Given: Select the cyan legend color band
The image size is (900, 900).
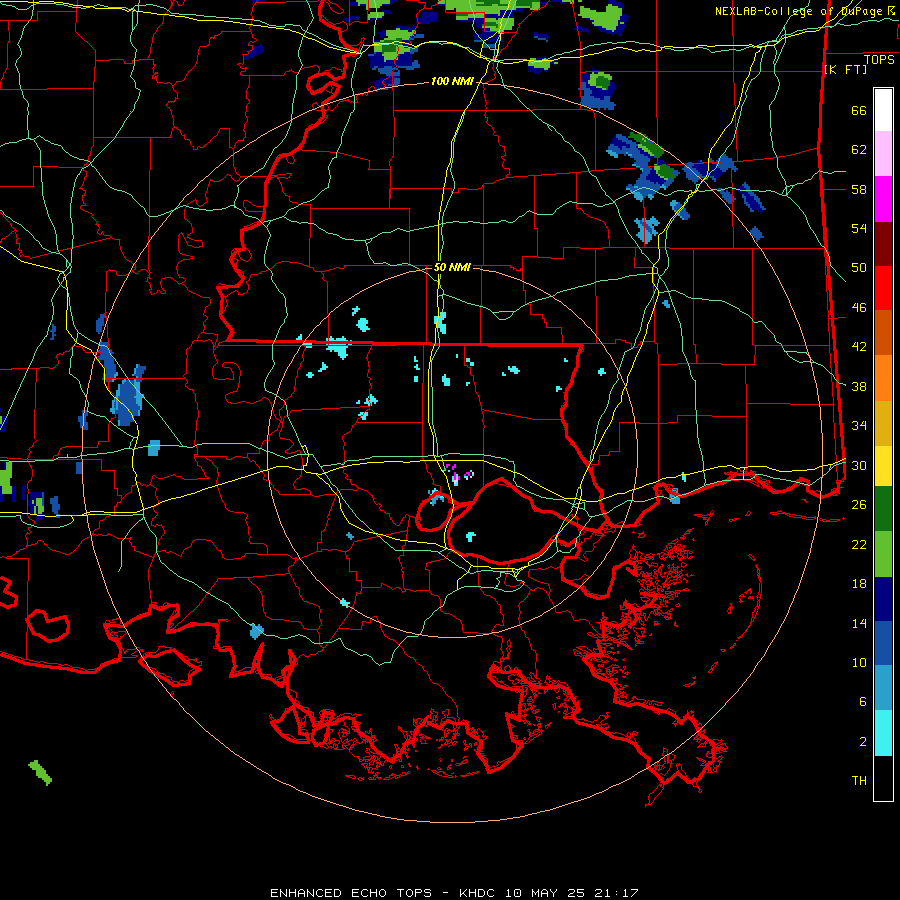Looking at the screenshot, I should coord(883,733).
